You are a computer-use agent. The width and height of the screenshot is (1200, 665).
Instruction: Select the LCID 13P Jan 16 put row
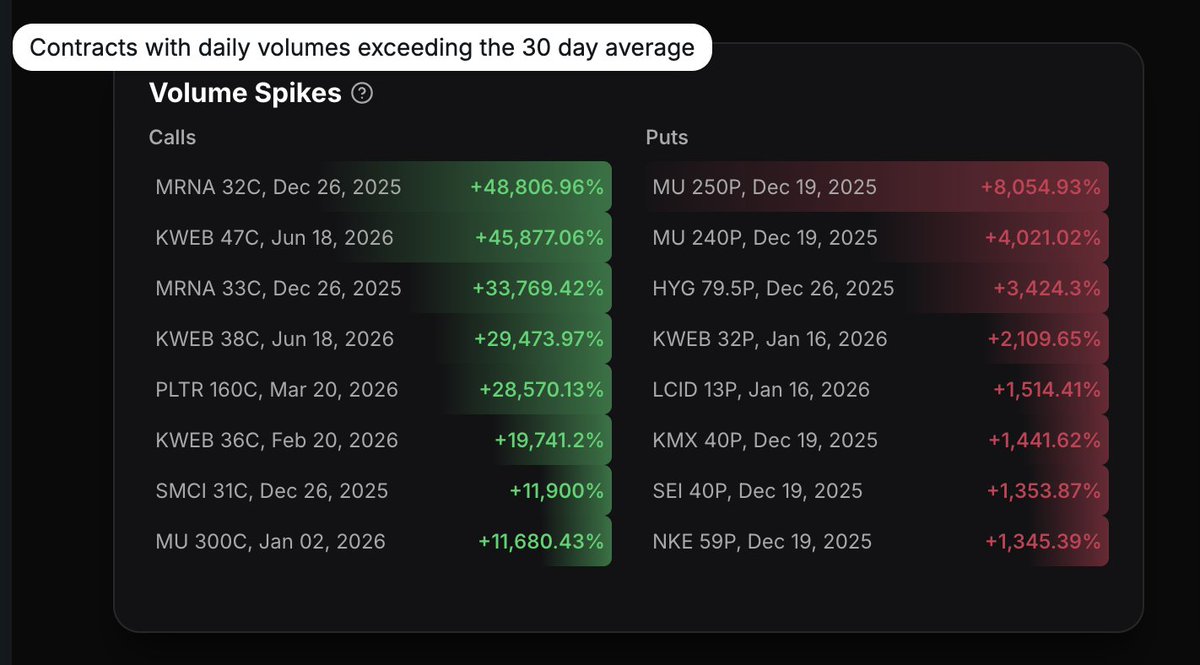(x=877, y=389)
